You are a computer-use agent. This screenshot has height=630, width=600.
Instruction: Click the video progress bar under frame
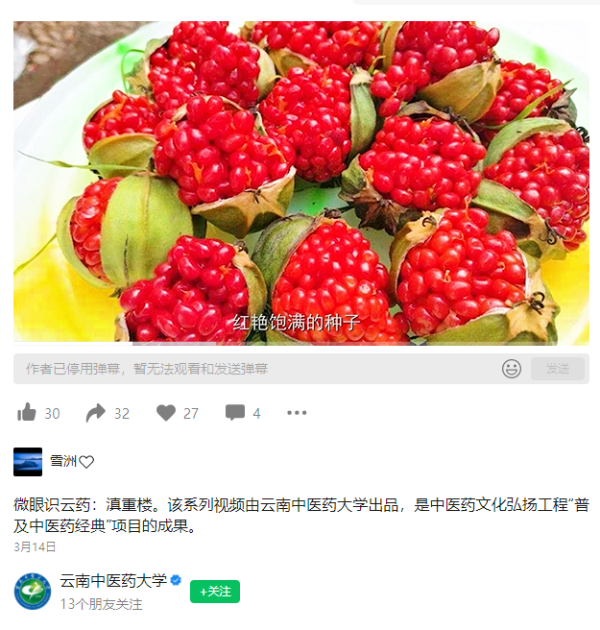(301, 344)
